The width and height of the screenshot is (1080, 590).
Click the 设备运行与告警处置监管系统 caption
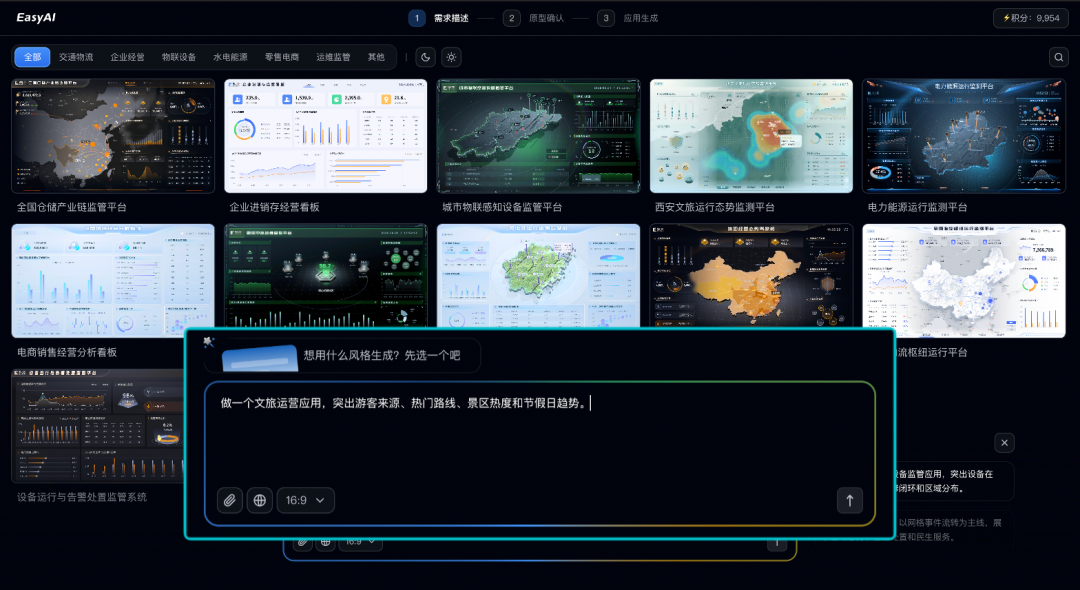point(82,497)
